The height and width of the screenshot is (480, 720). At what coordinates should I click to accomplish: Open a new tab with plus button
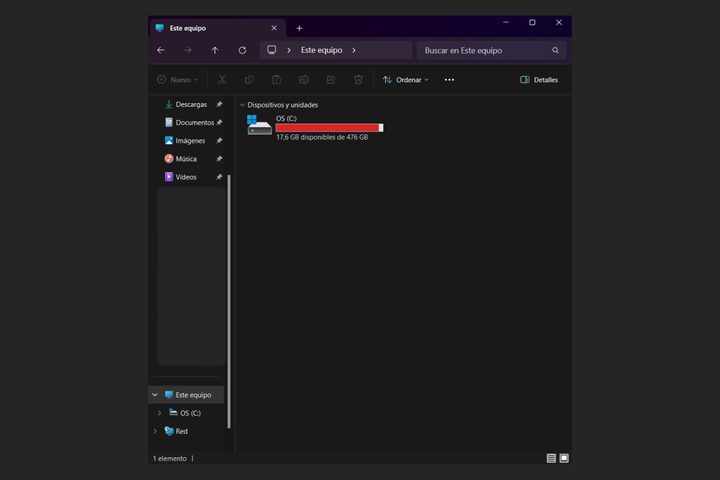[299, 28]
